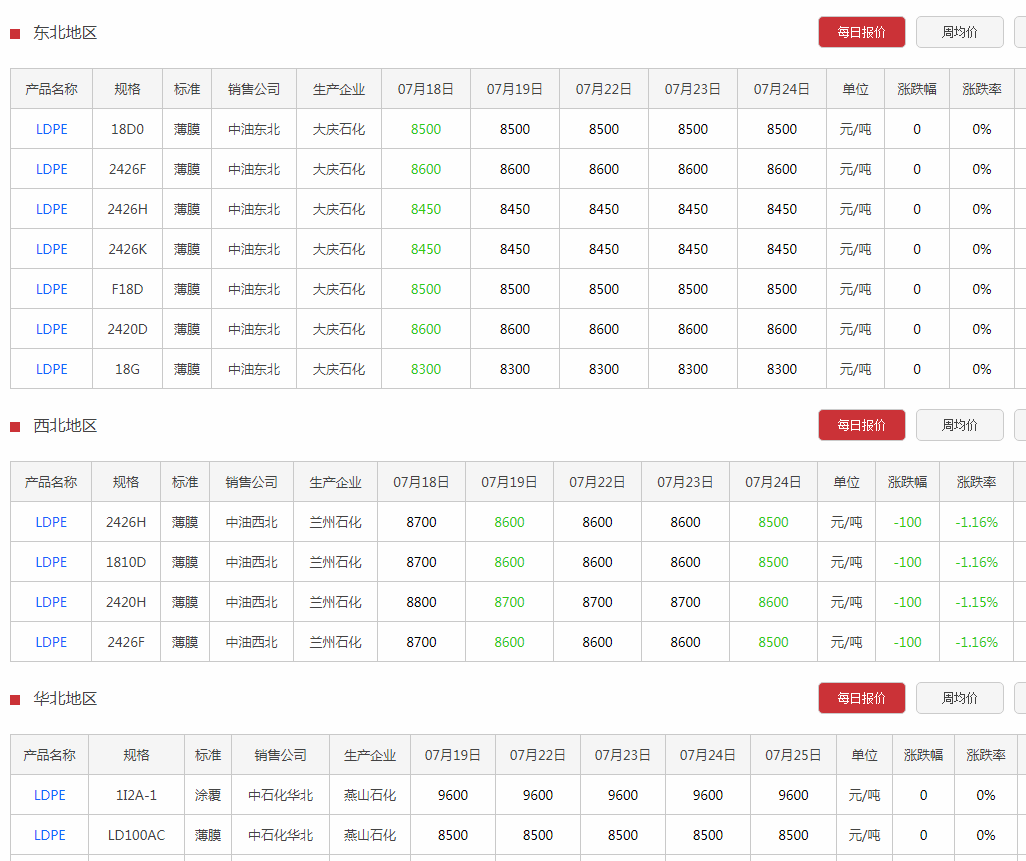Click the 西北地区 section heading
This screenshot has width=1026, height=861.
pos(65,426)
